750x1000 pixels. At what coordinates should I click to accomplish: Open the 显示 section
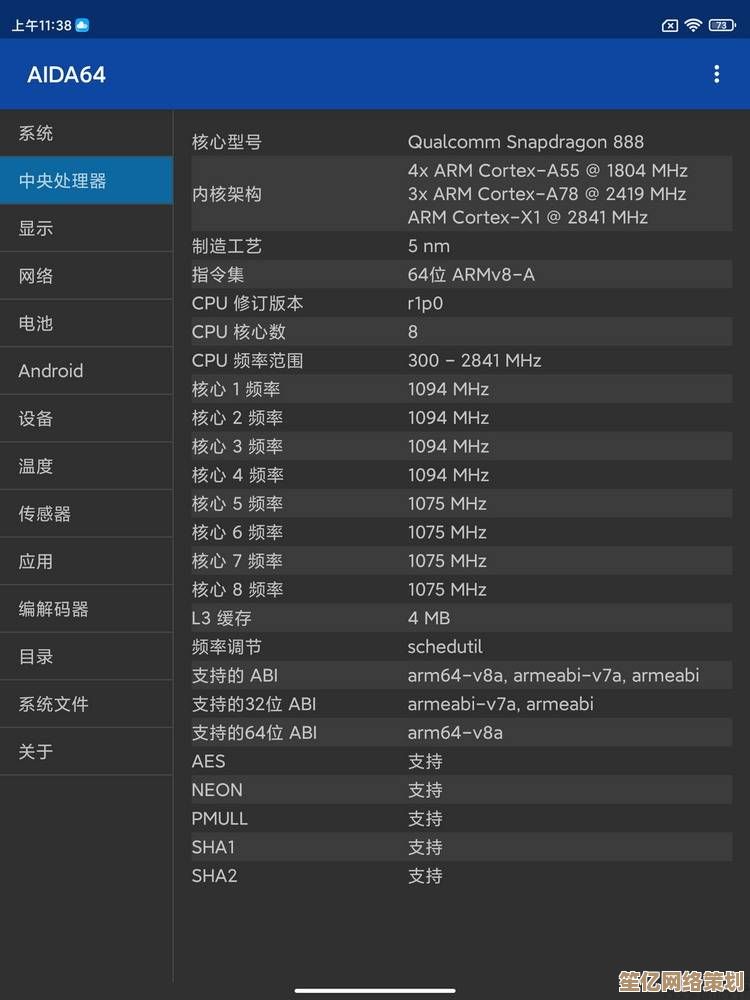click(86, 228)
